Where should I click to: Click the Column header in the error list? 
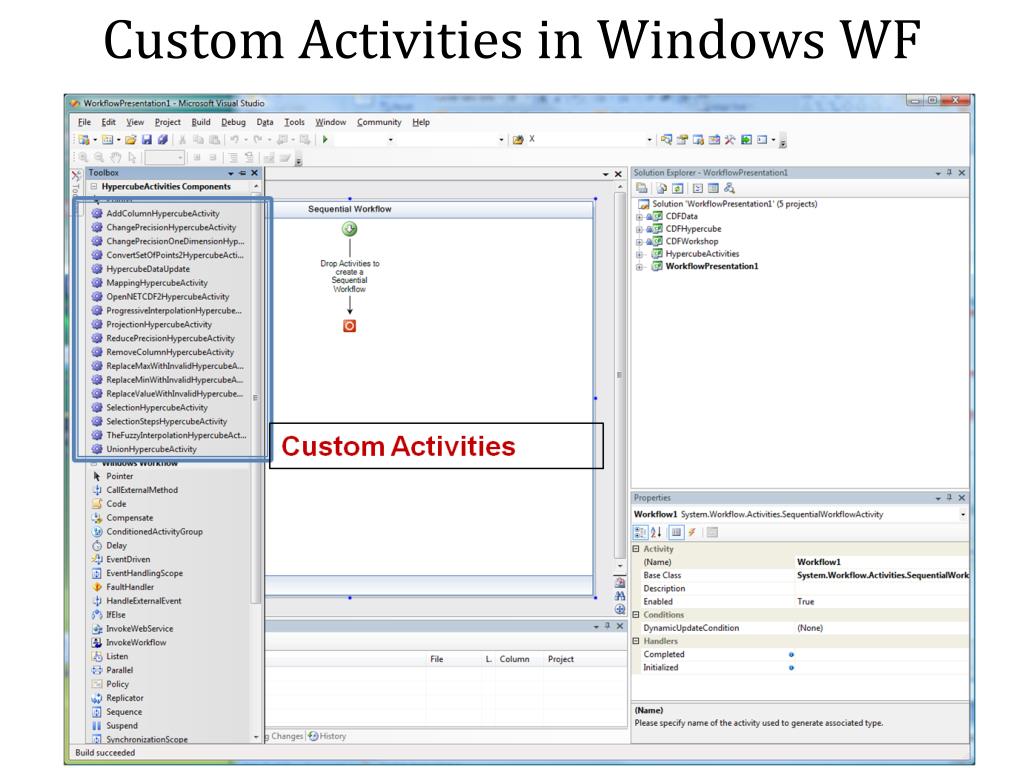[515, 659]
